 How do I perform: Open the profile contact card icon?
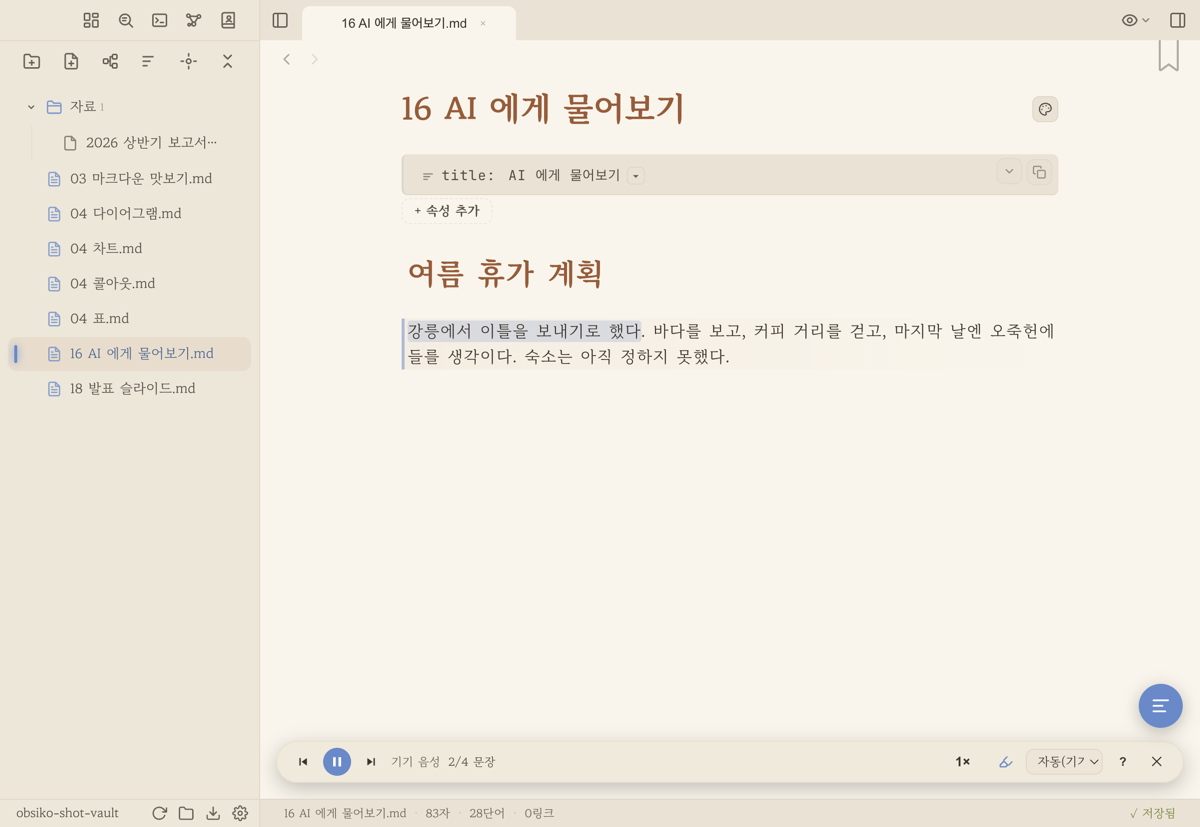pyautogui.click(x=228, y=20)
